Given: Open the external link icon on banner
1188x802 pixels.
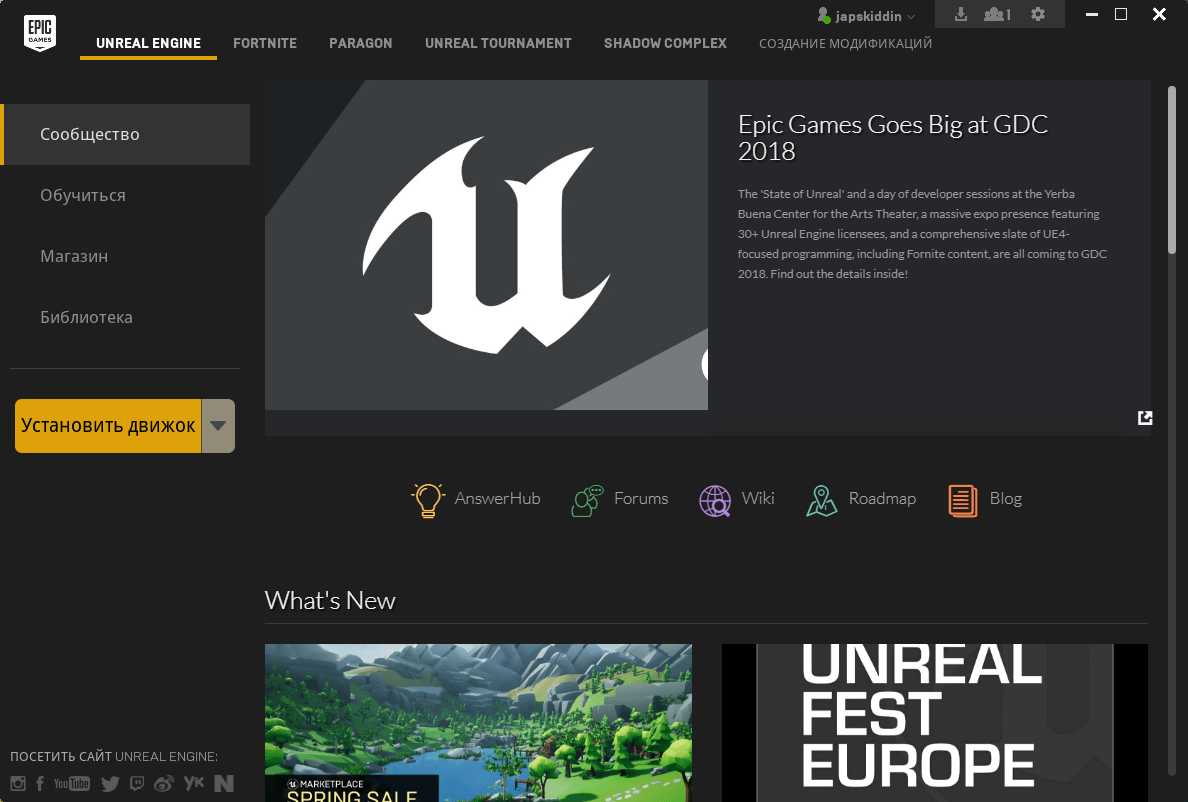Looking at the screenshot, I should click(x=1145, y=418).
